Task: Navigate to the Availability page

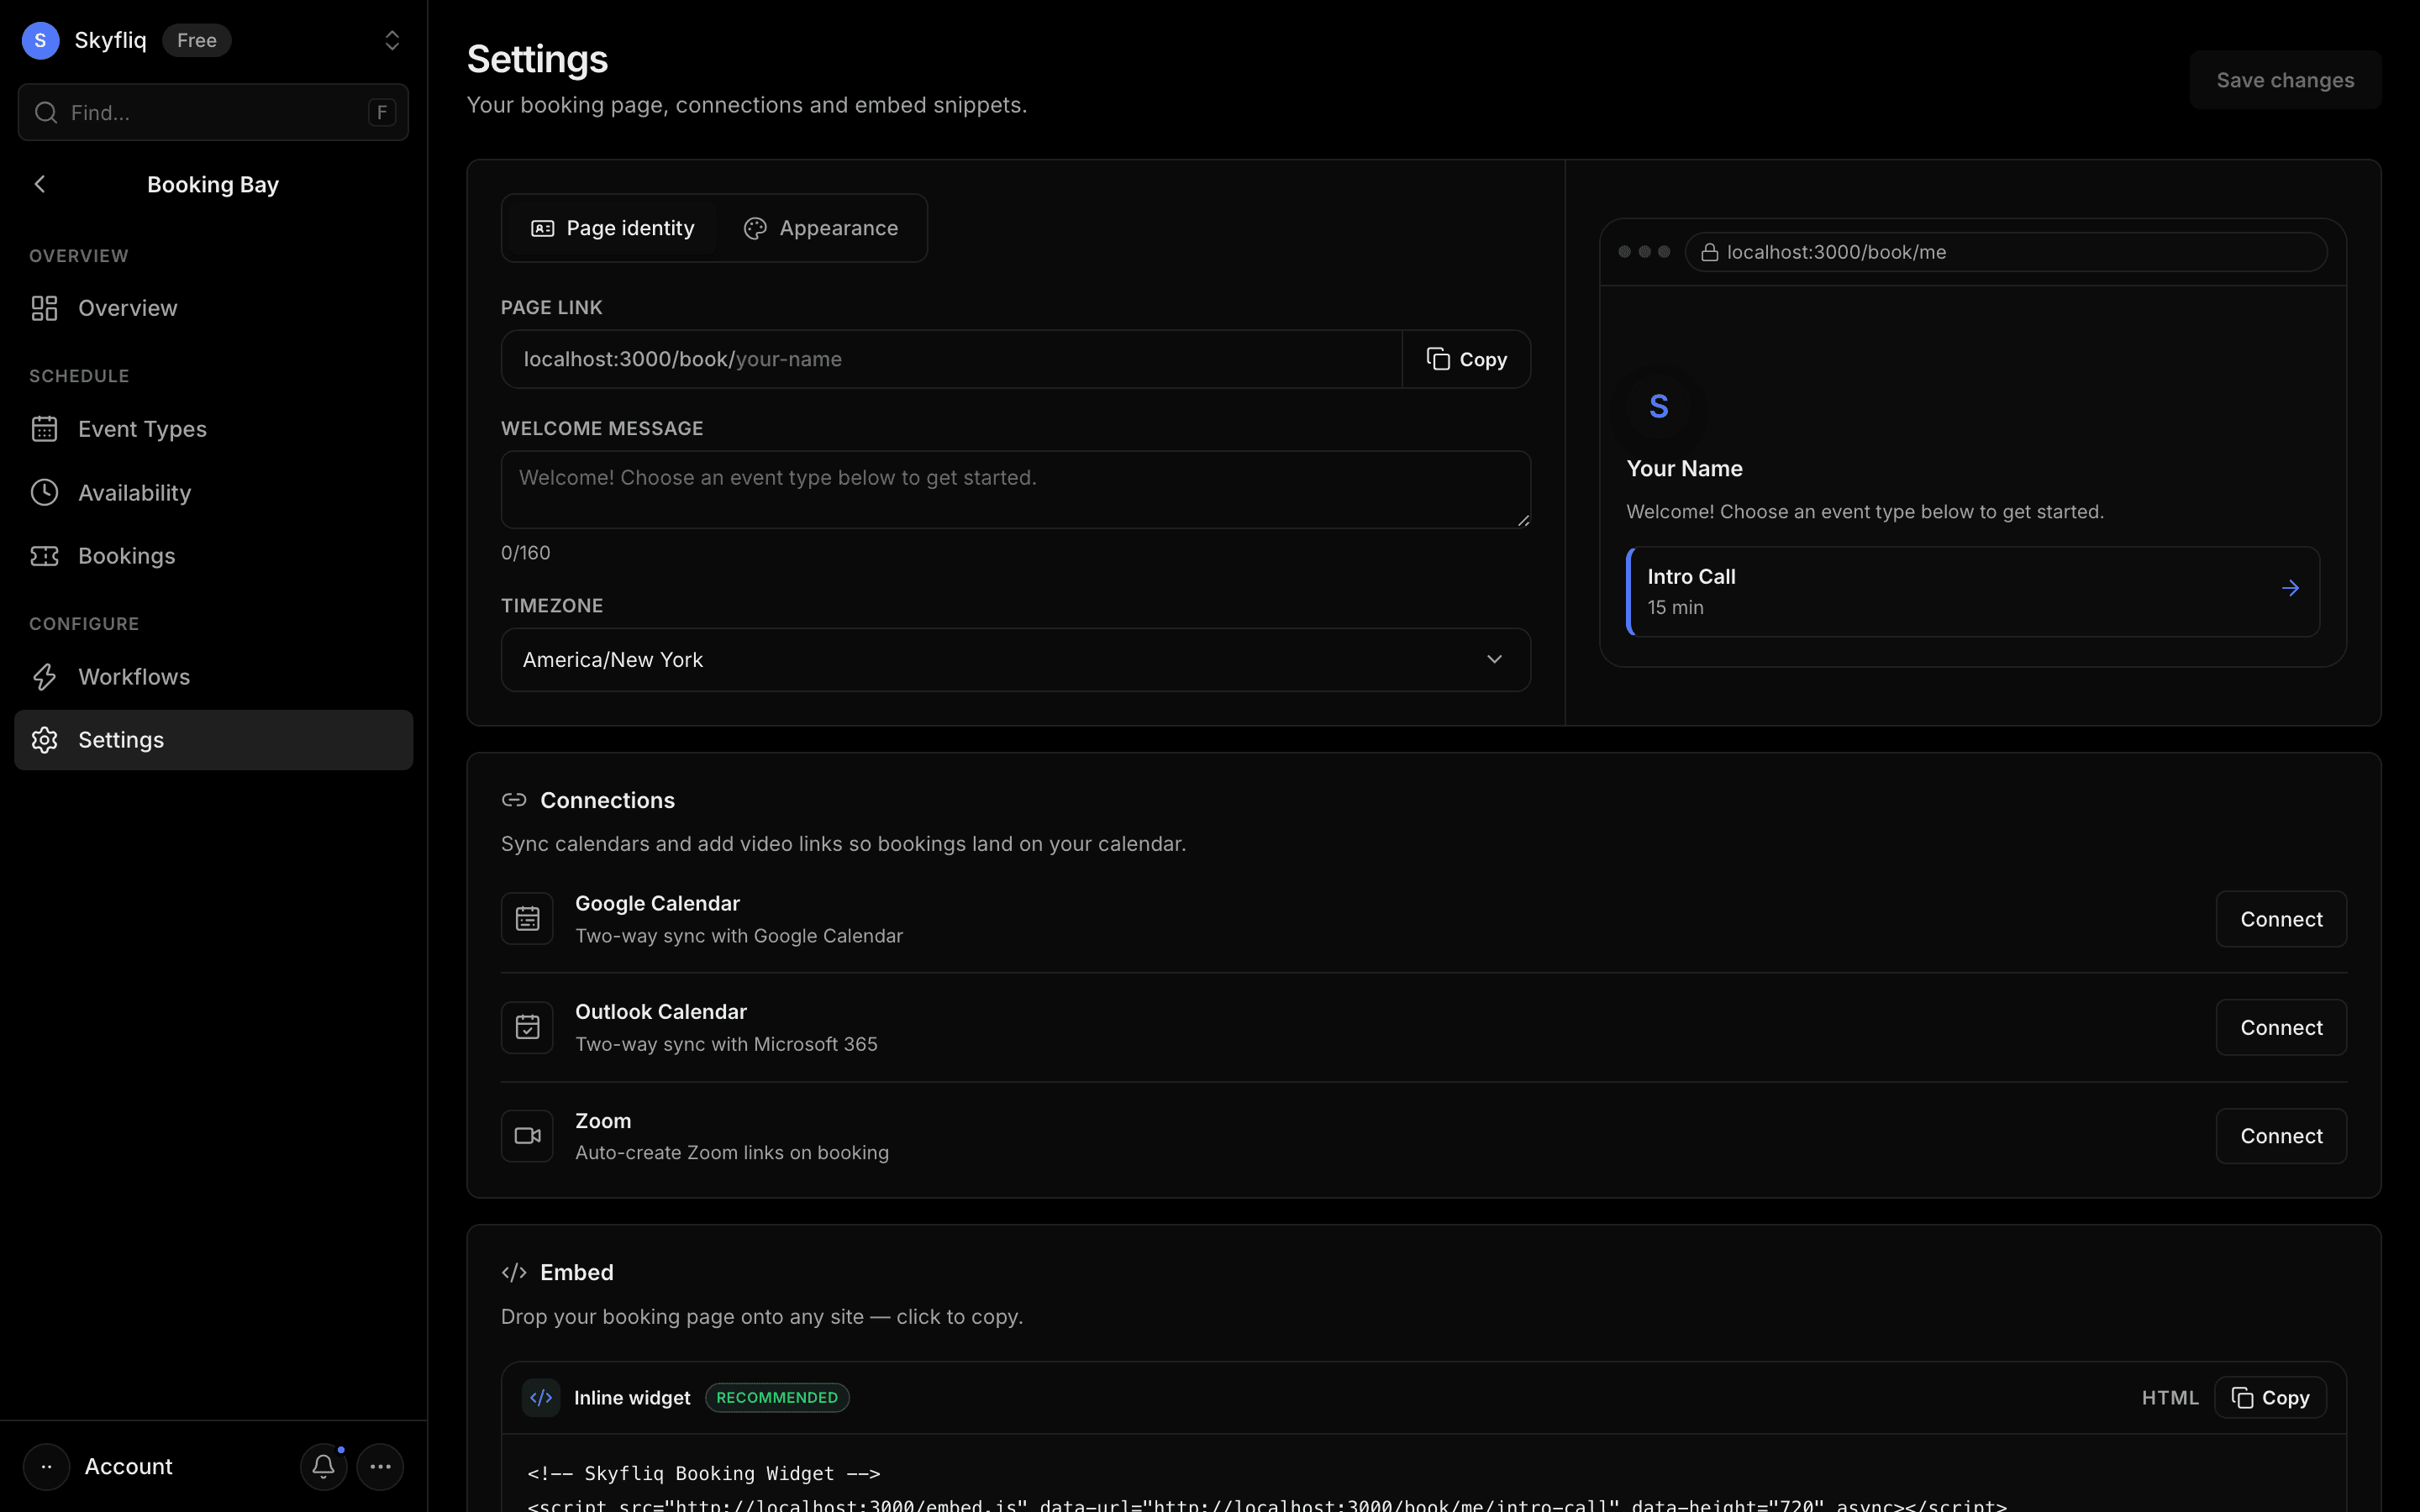Action: coord(213,493)
